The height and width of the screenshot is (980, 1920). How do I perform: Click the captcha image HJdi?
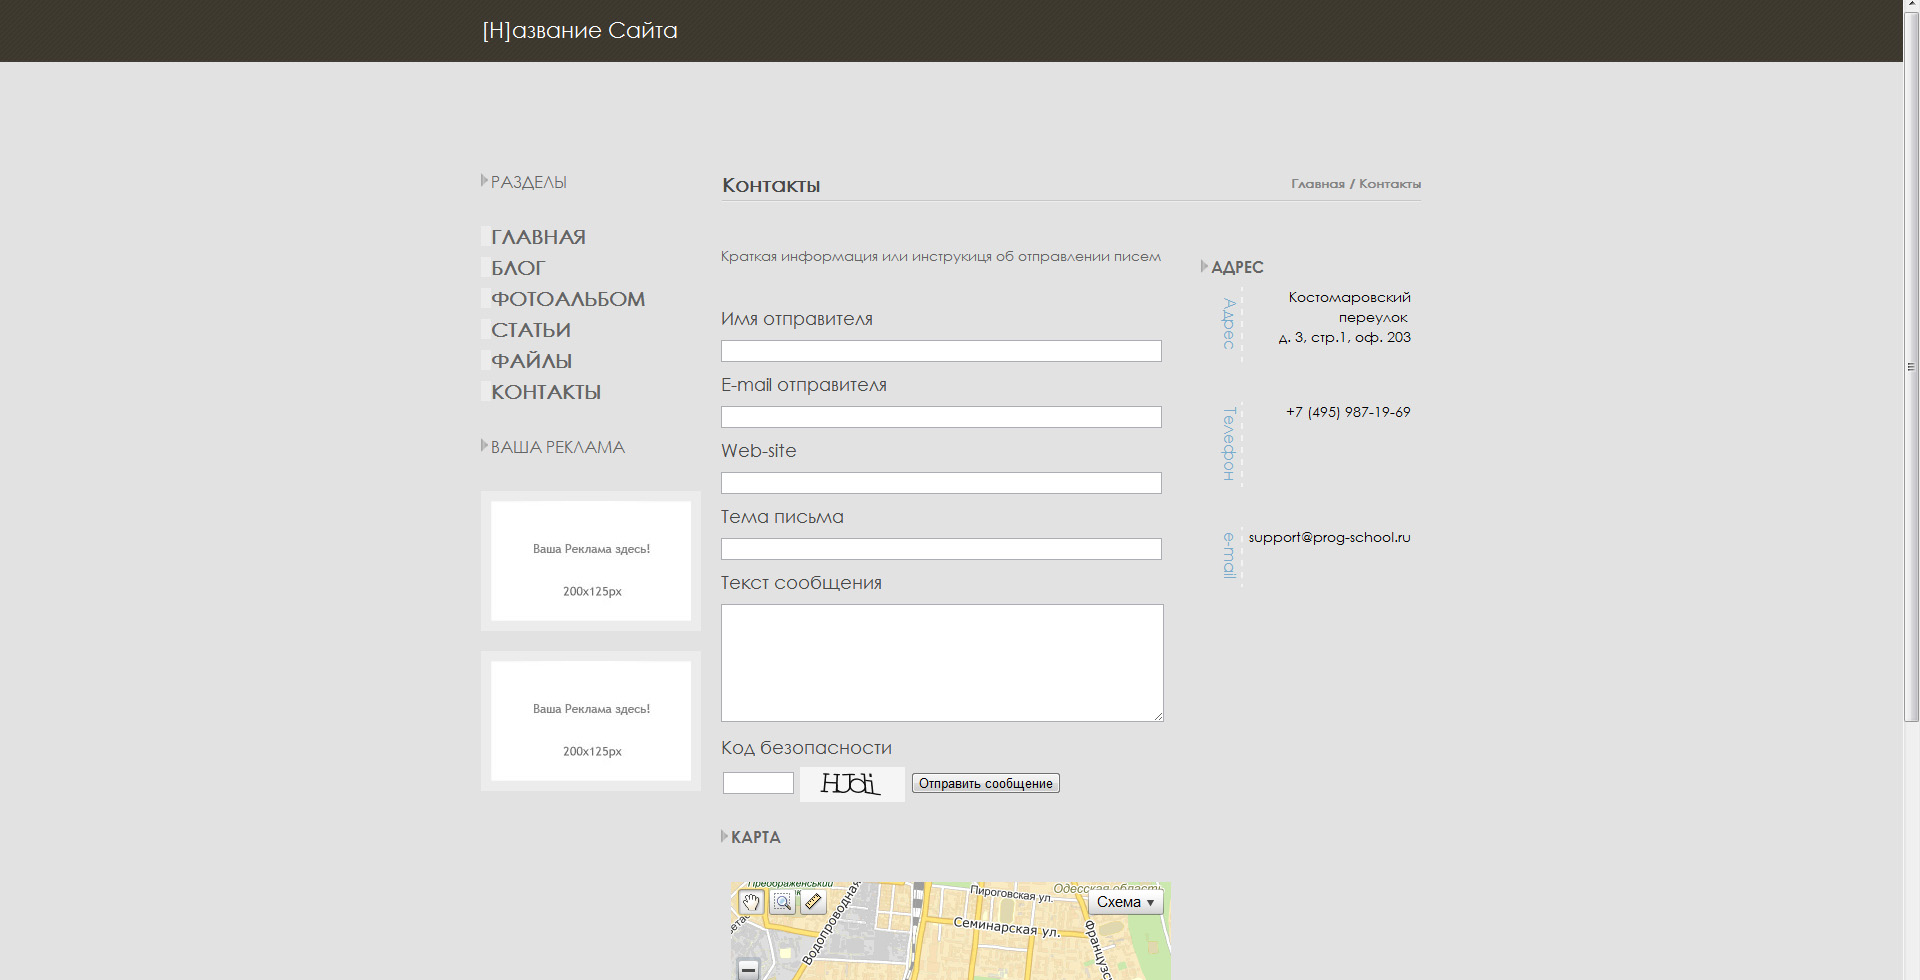852,784
